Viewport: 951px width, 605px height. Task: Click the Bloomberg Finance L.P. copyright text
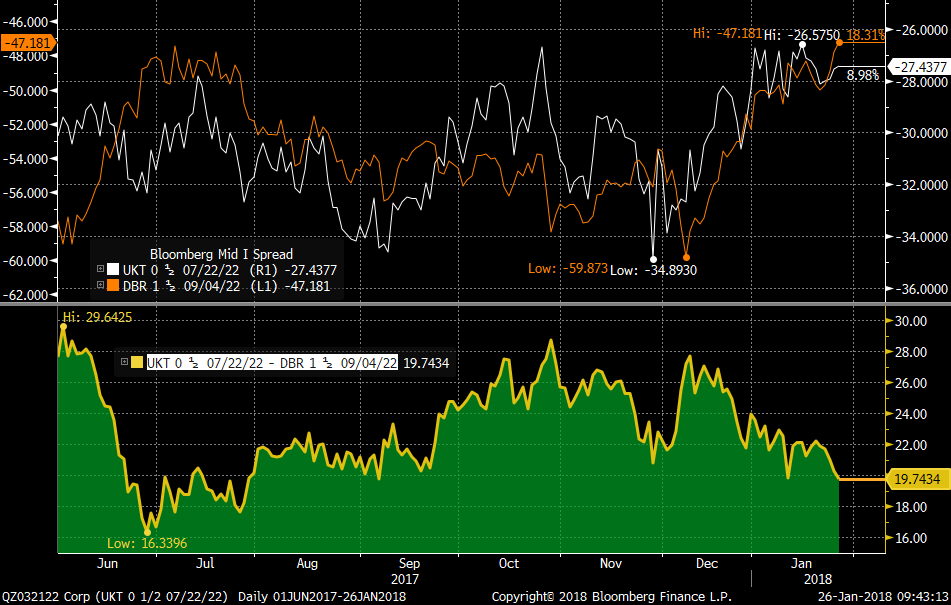[x=611, y=597]
